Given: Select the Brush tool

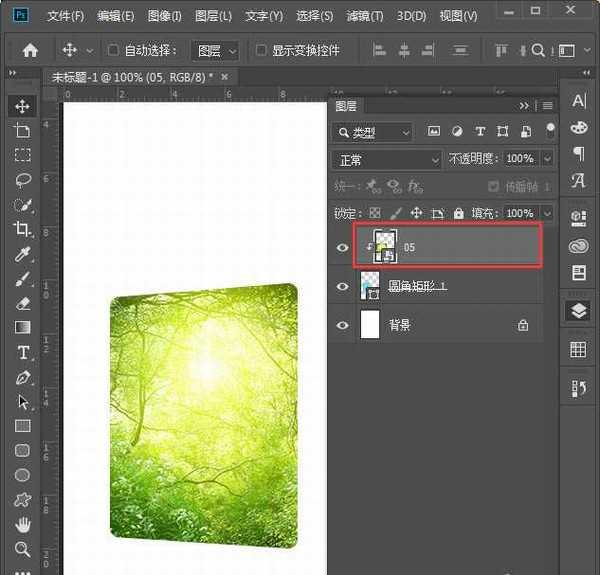Looking at the screenshot, I should coord(22,279).
